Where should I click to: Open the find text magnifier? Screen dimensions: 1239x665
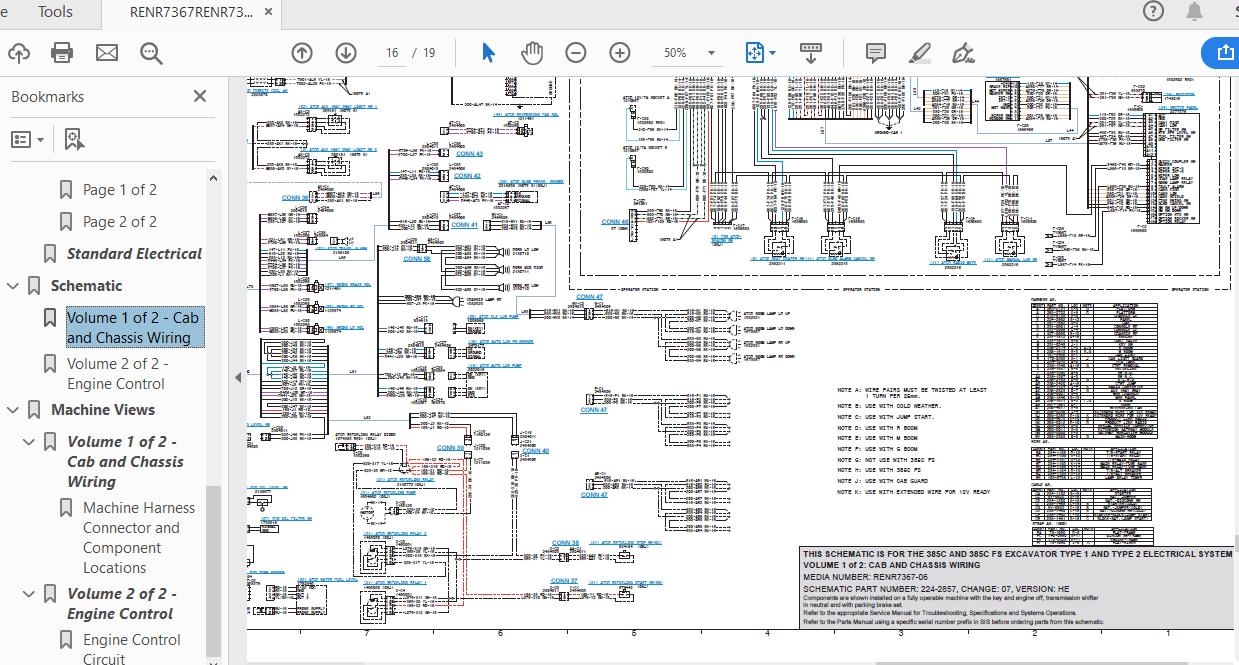tap(151, 53)
